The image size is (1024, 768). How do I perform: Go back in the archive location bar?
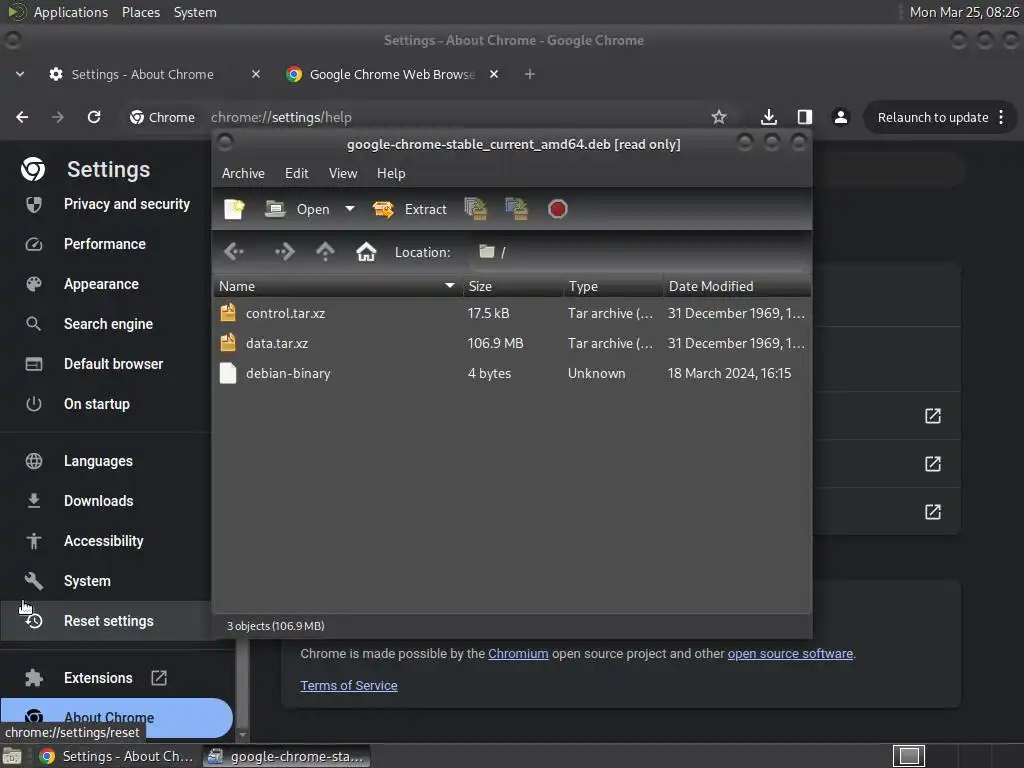[x=234, y=252]
